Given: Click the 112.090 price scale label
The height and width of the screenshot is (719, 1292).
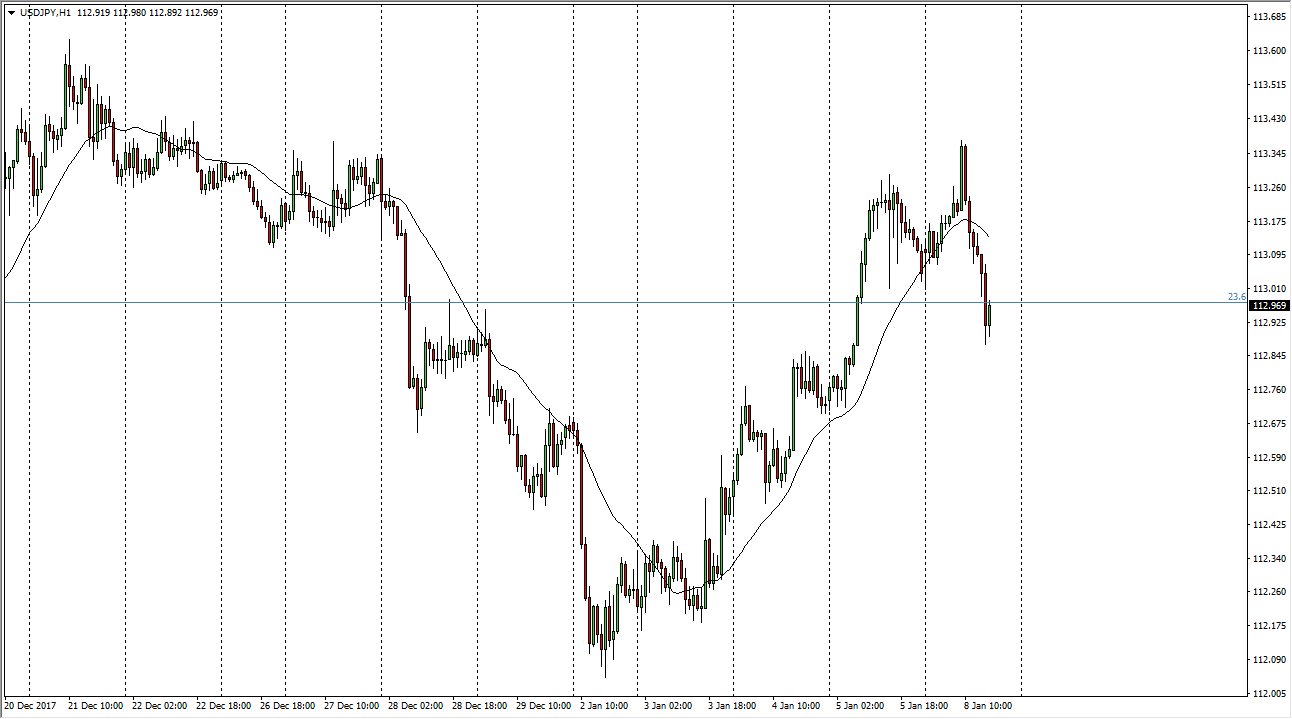Looking at the screenshot, I should pos(1268,660).
